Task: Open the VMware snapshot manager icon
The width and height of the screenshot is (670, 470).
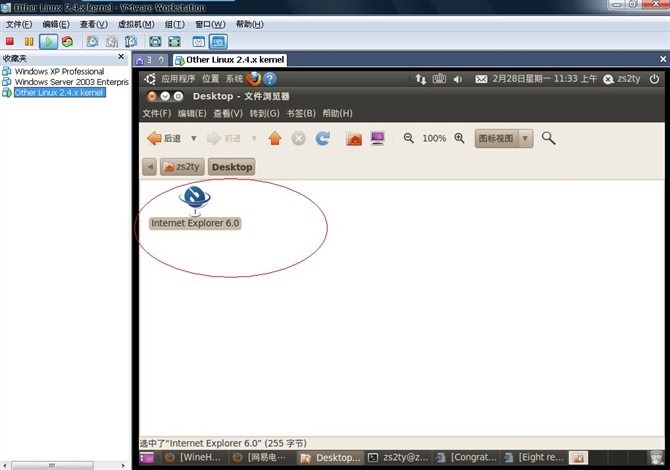Action: (131, 41)
